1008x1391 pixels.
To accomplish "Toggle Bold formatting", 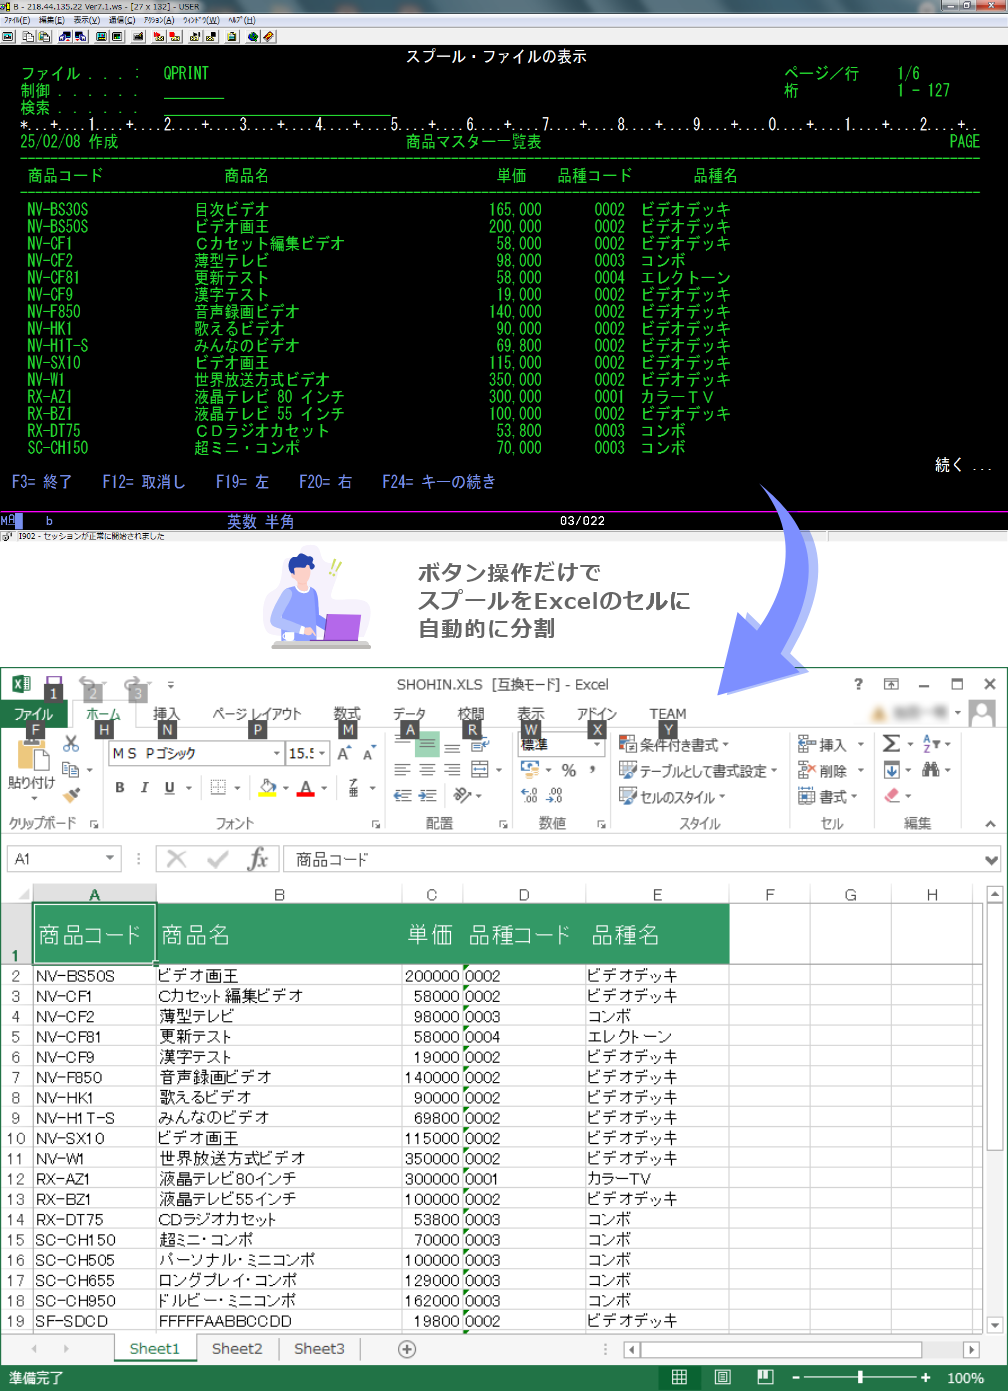I will [120, 788].
